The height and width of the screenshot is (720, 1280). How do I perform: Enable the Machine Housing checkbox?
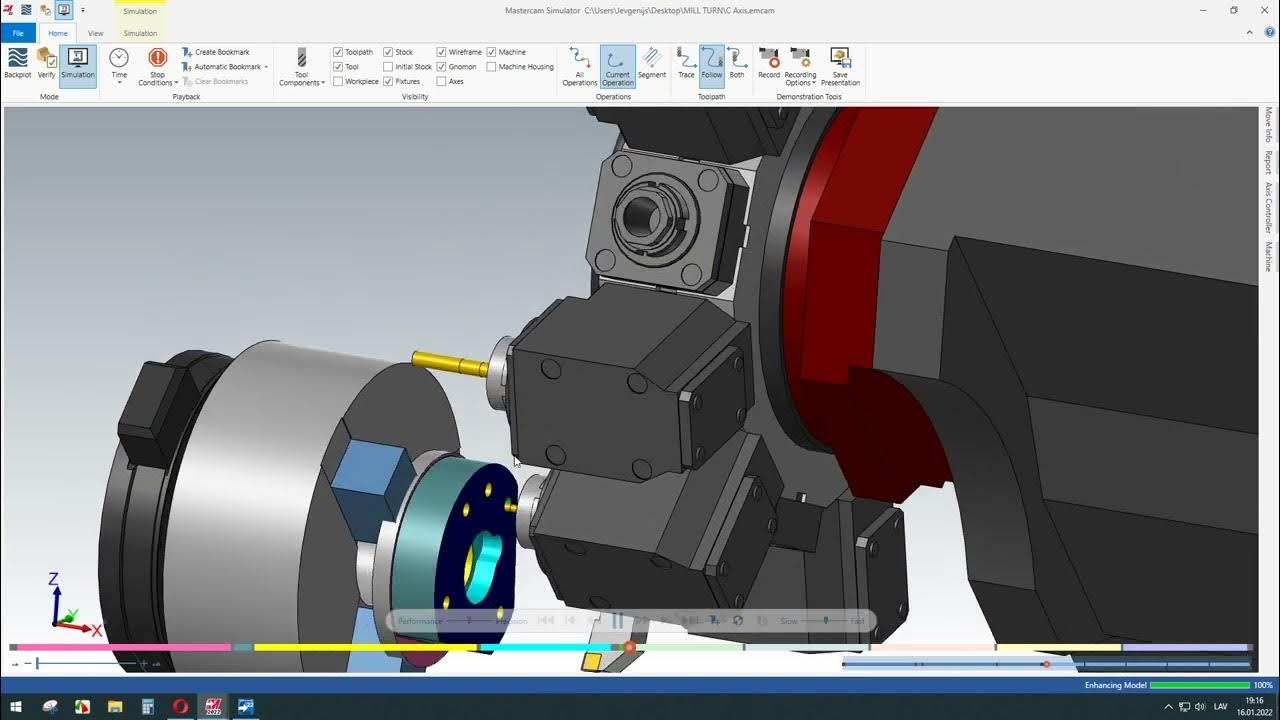pos(491,67)
